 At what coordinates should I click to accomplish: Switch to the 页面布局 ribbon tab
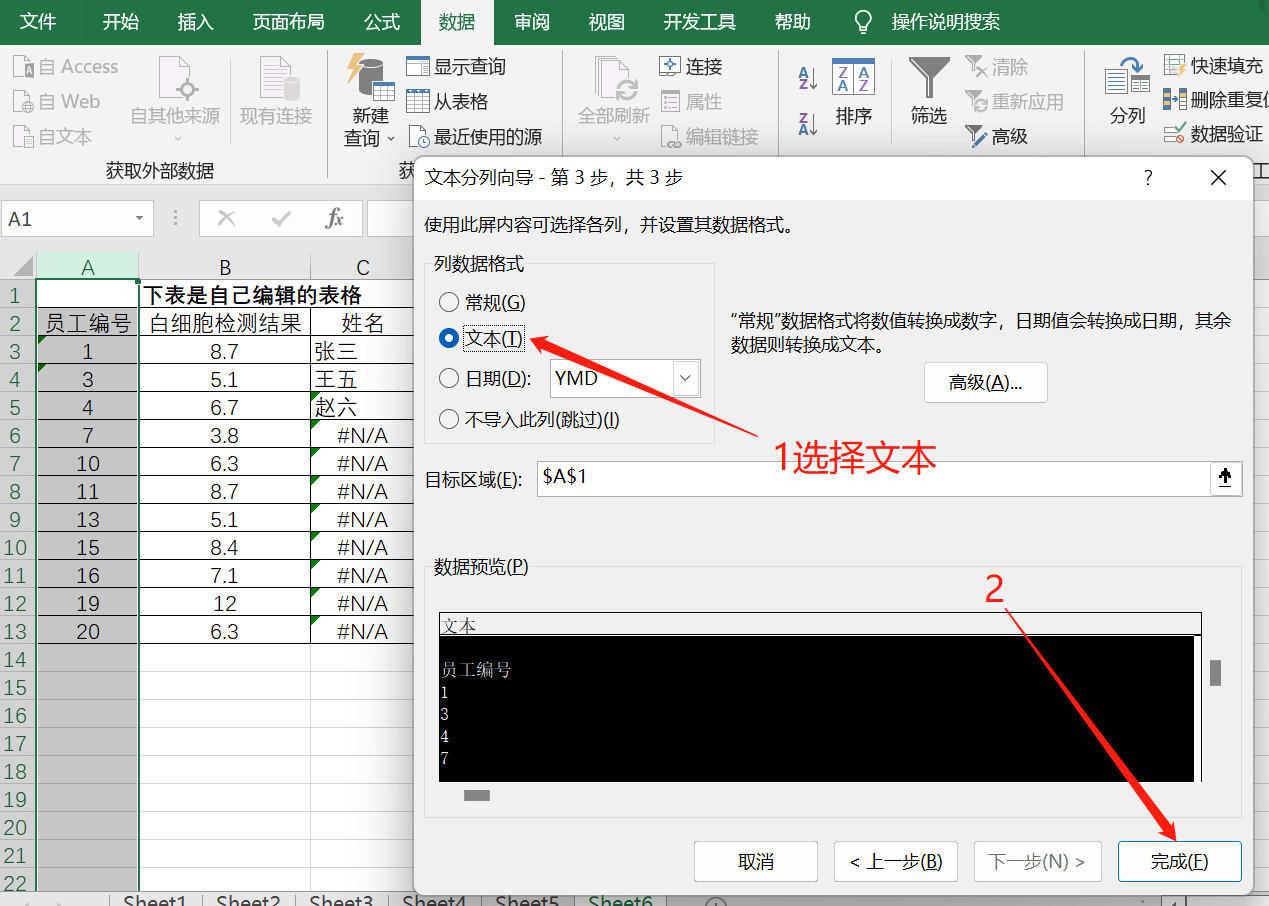point(288,22)
